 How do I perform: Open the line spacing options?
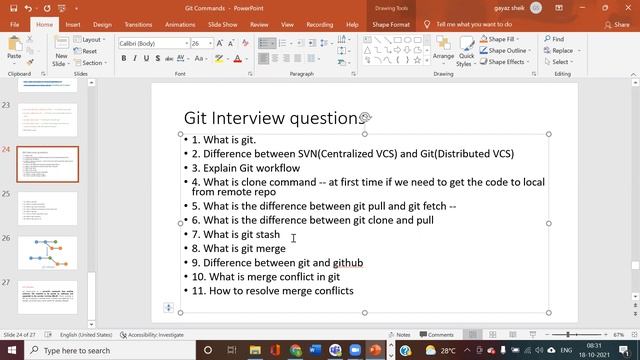click(325, 43)
